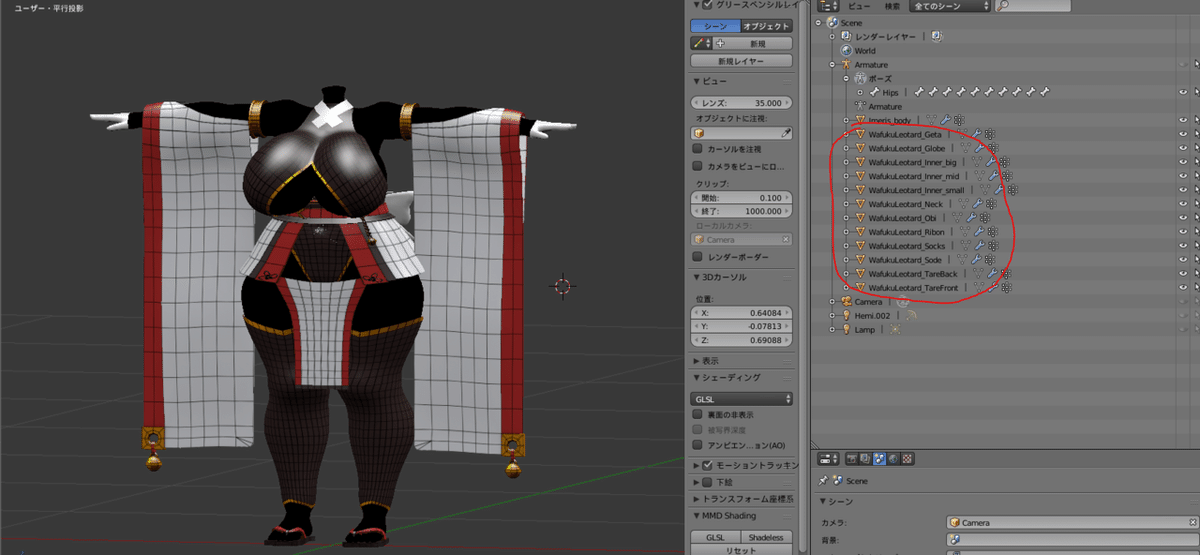
Task: Click the GLSL button under MMD Shading
Action: [x=716, y=537]
